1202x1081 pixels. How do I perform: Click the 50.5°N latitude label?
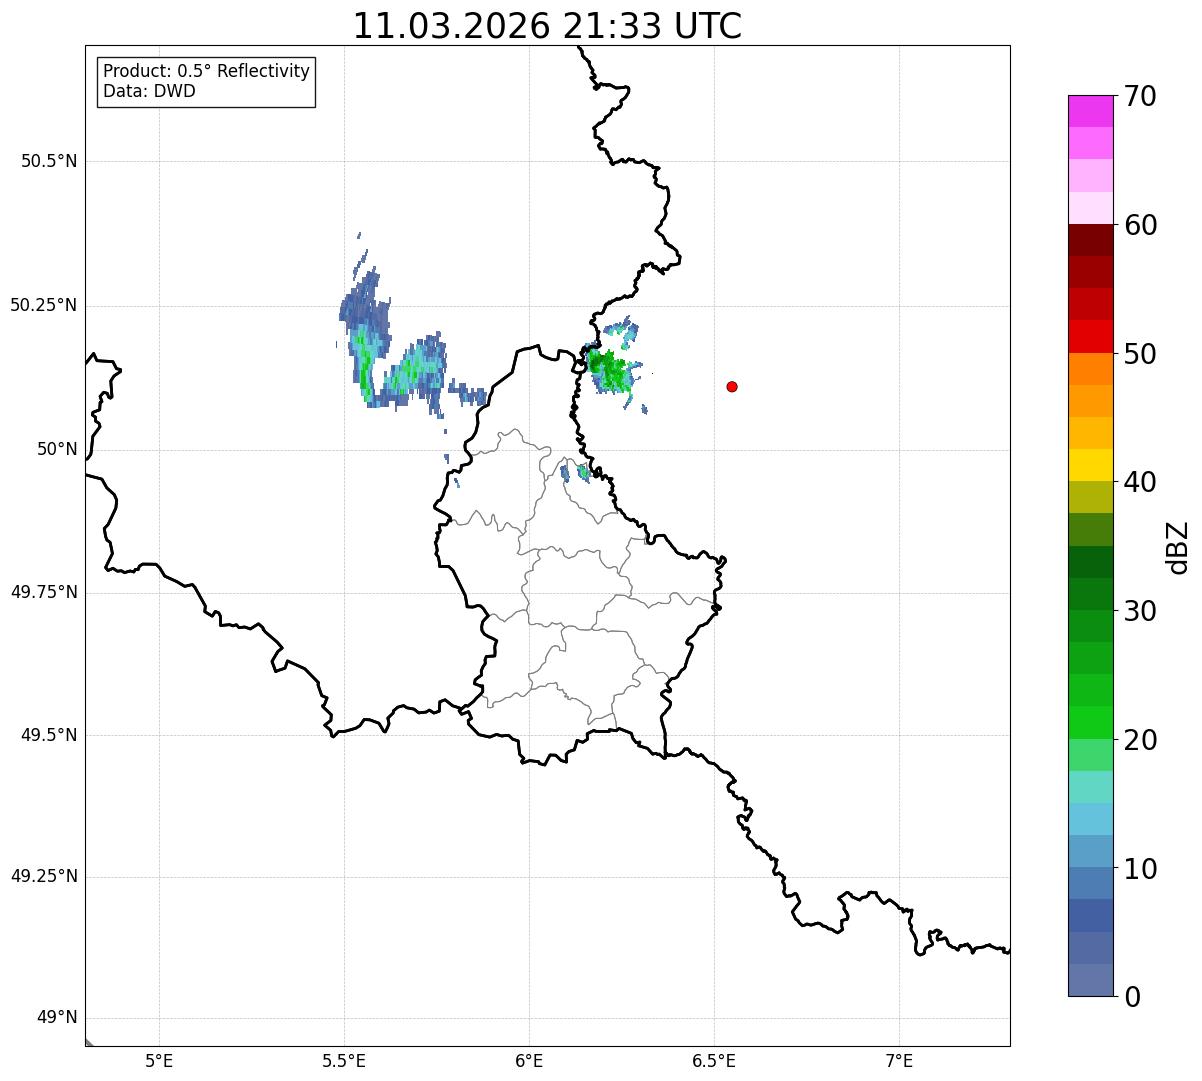click(x=49, y=161)
